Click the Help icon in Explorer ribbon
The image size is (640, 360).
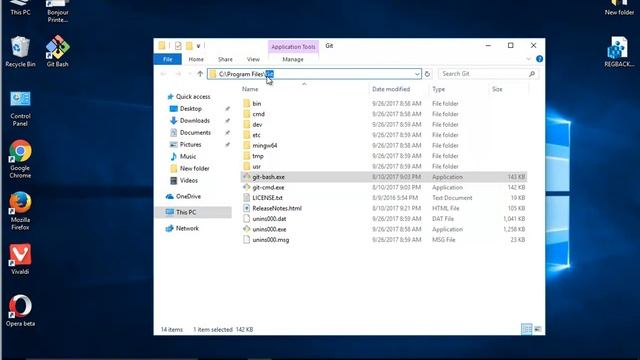click(x=539, y=59)
